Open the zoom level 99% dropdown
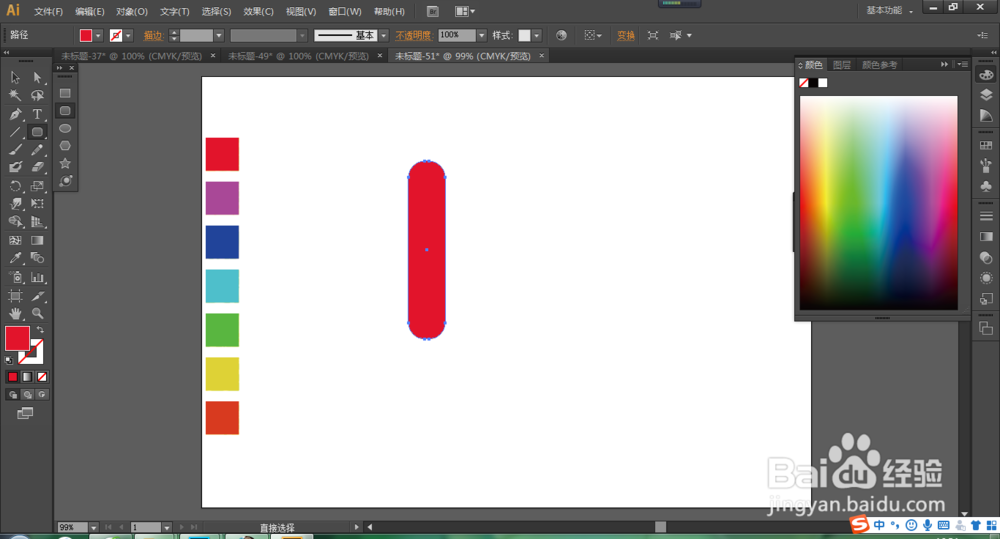 pyautogui.click(x=94, y=528)
